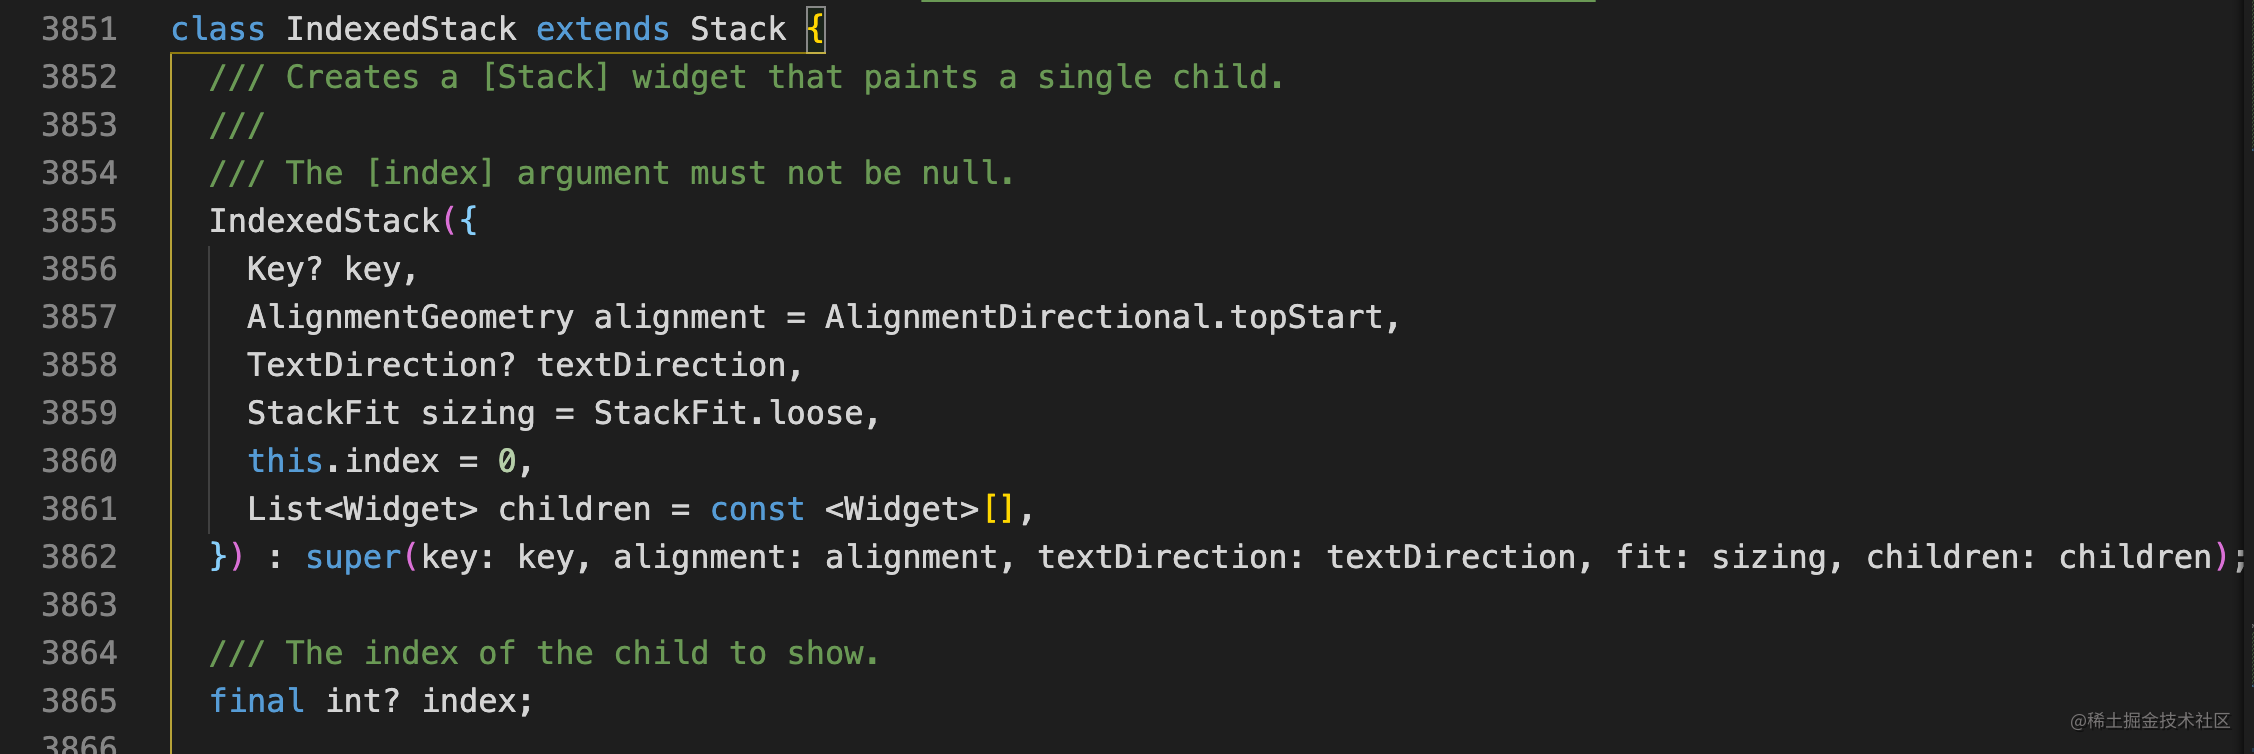Click line number 3851 in the gutter
The width and height of the screenshot is (2254, 754).
tap(79, 29)
